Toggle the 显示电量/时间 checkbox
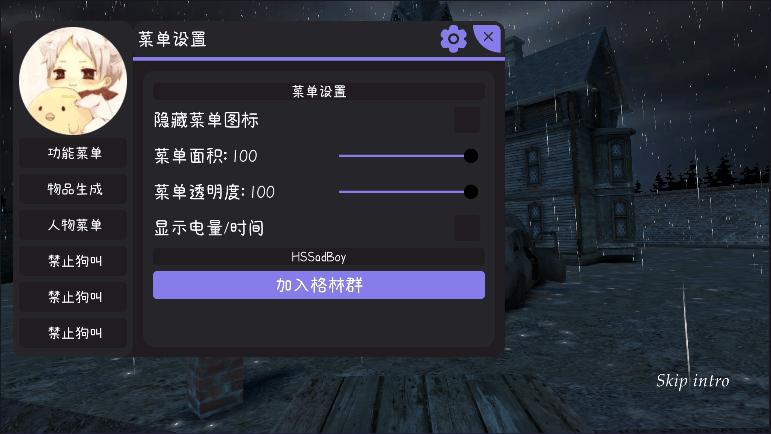This screenshot has width=771, height=434. pyautogui.click(x=467, y=228)
